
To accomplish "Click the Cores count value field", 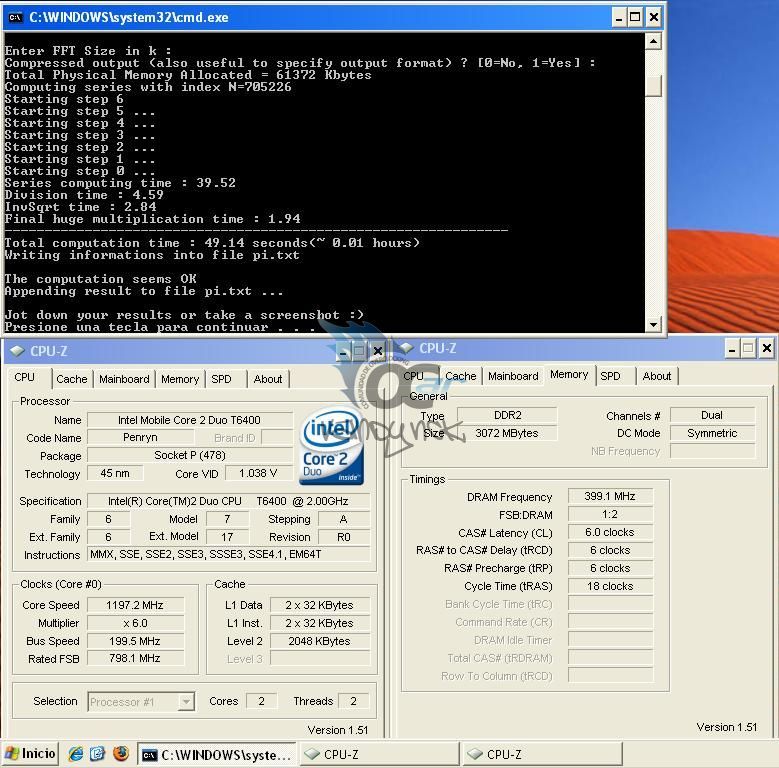I will point(261,701).
